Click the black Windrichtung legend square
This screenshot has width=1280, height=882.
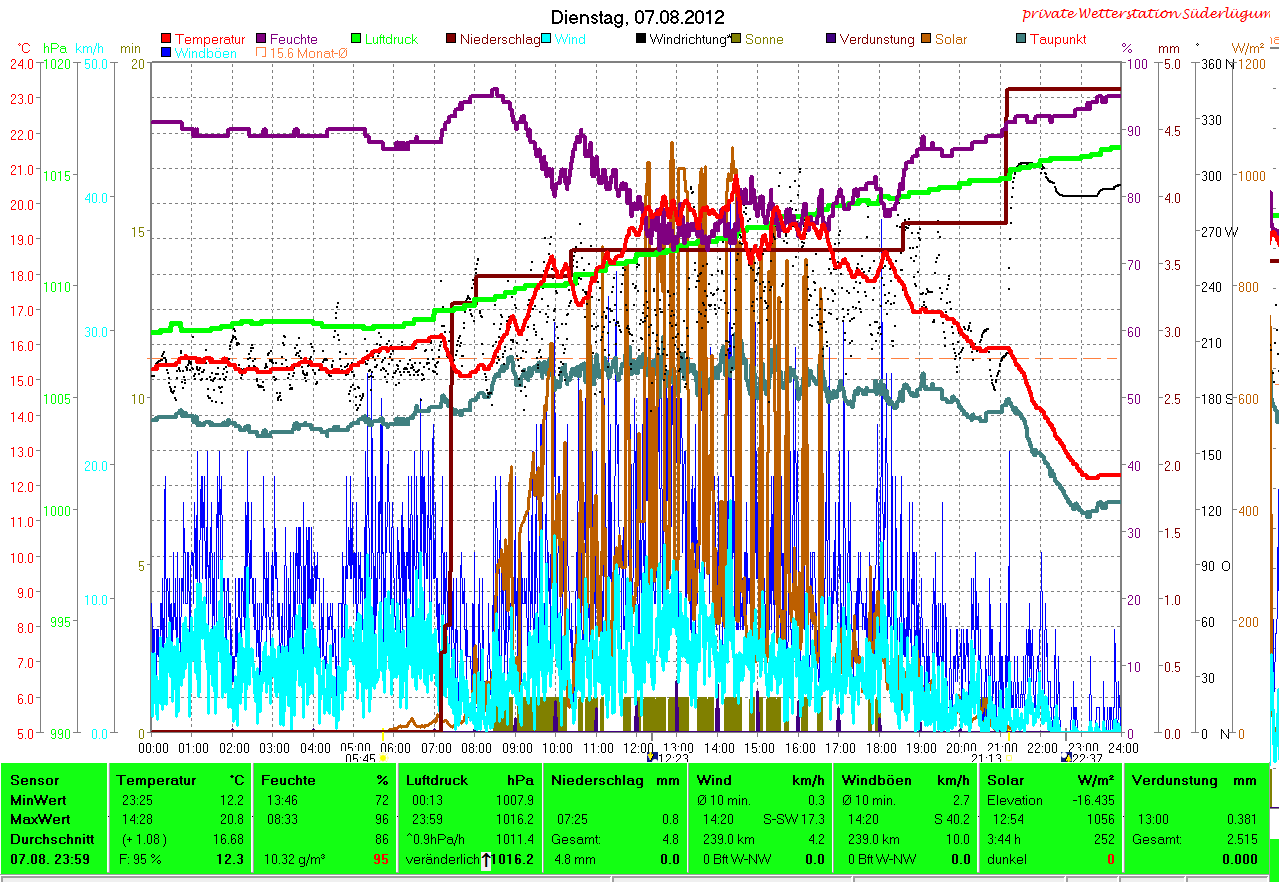(640, 40)
